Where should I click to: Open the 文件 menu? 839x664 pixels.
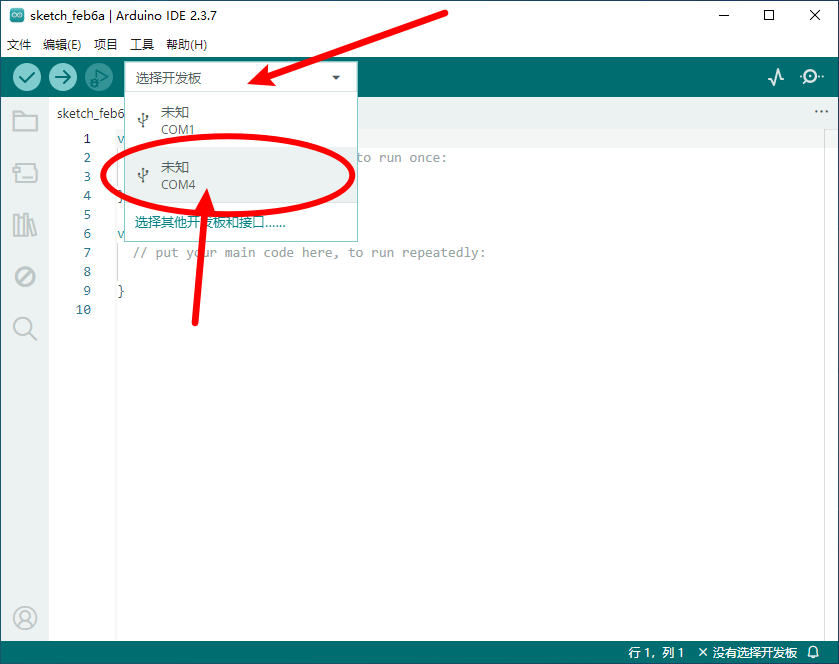pyautogui.click(x=20, y=45)
